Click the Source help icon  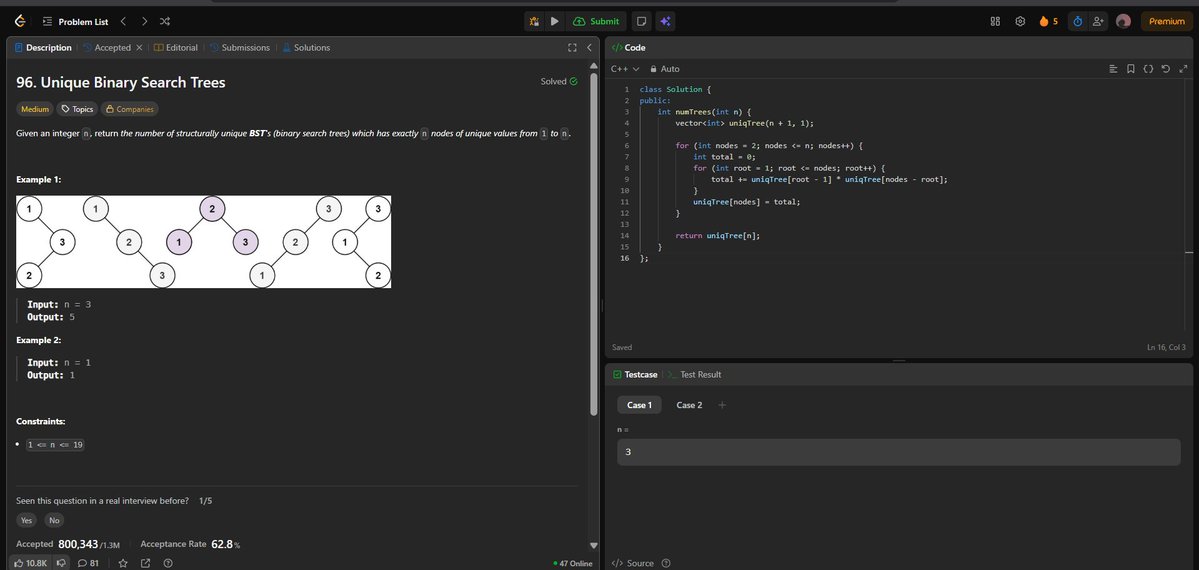pyautogui.click(x=666, y=563)
